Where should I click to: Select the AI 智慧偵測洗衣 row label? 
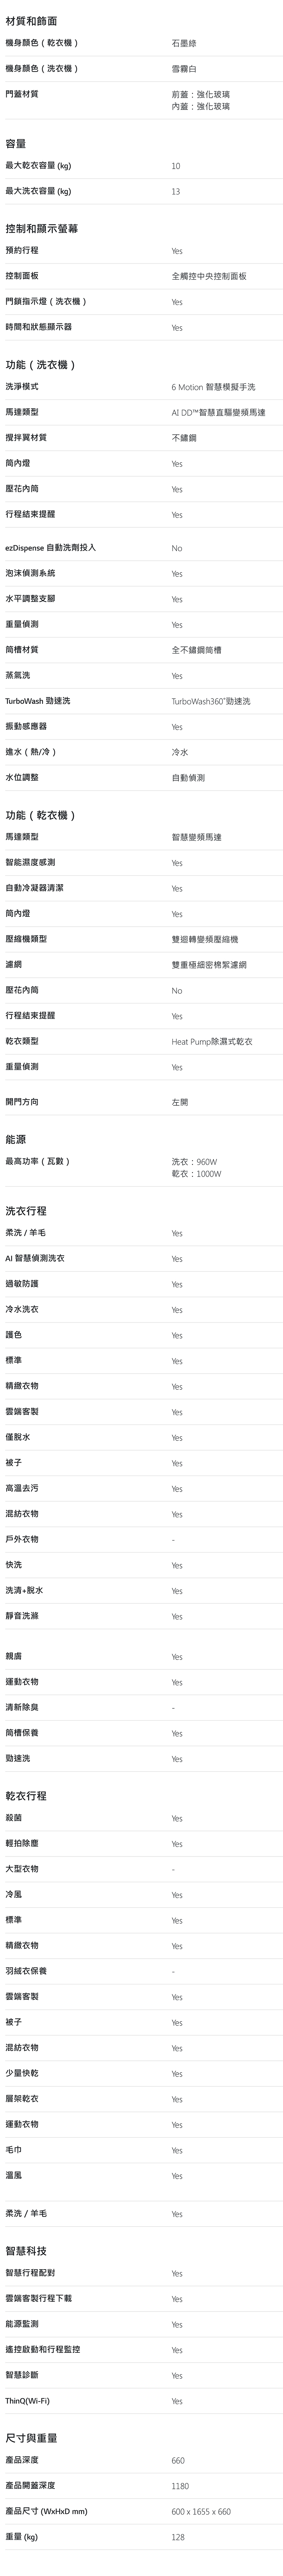(x=35, y=1258)
